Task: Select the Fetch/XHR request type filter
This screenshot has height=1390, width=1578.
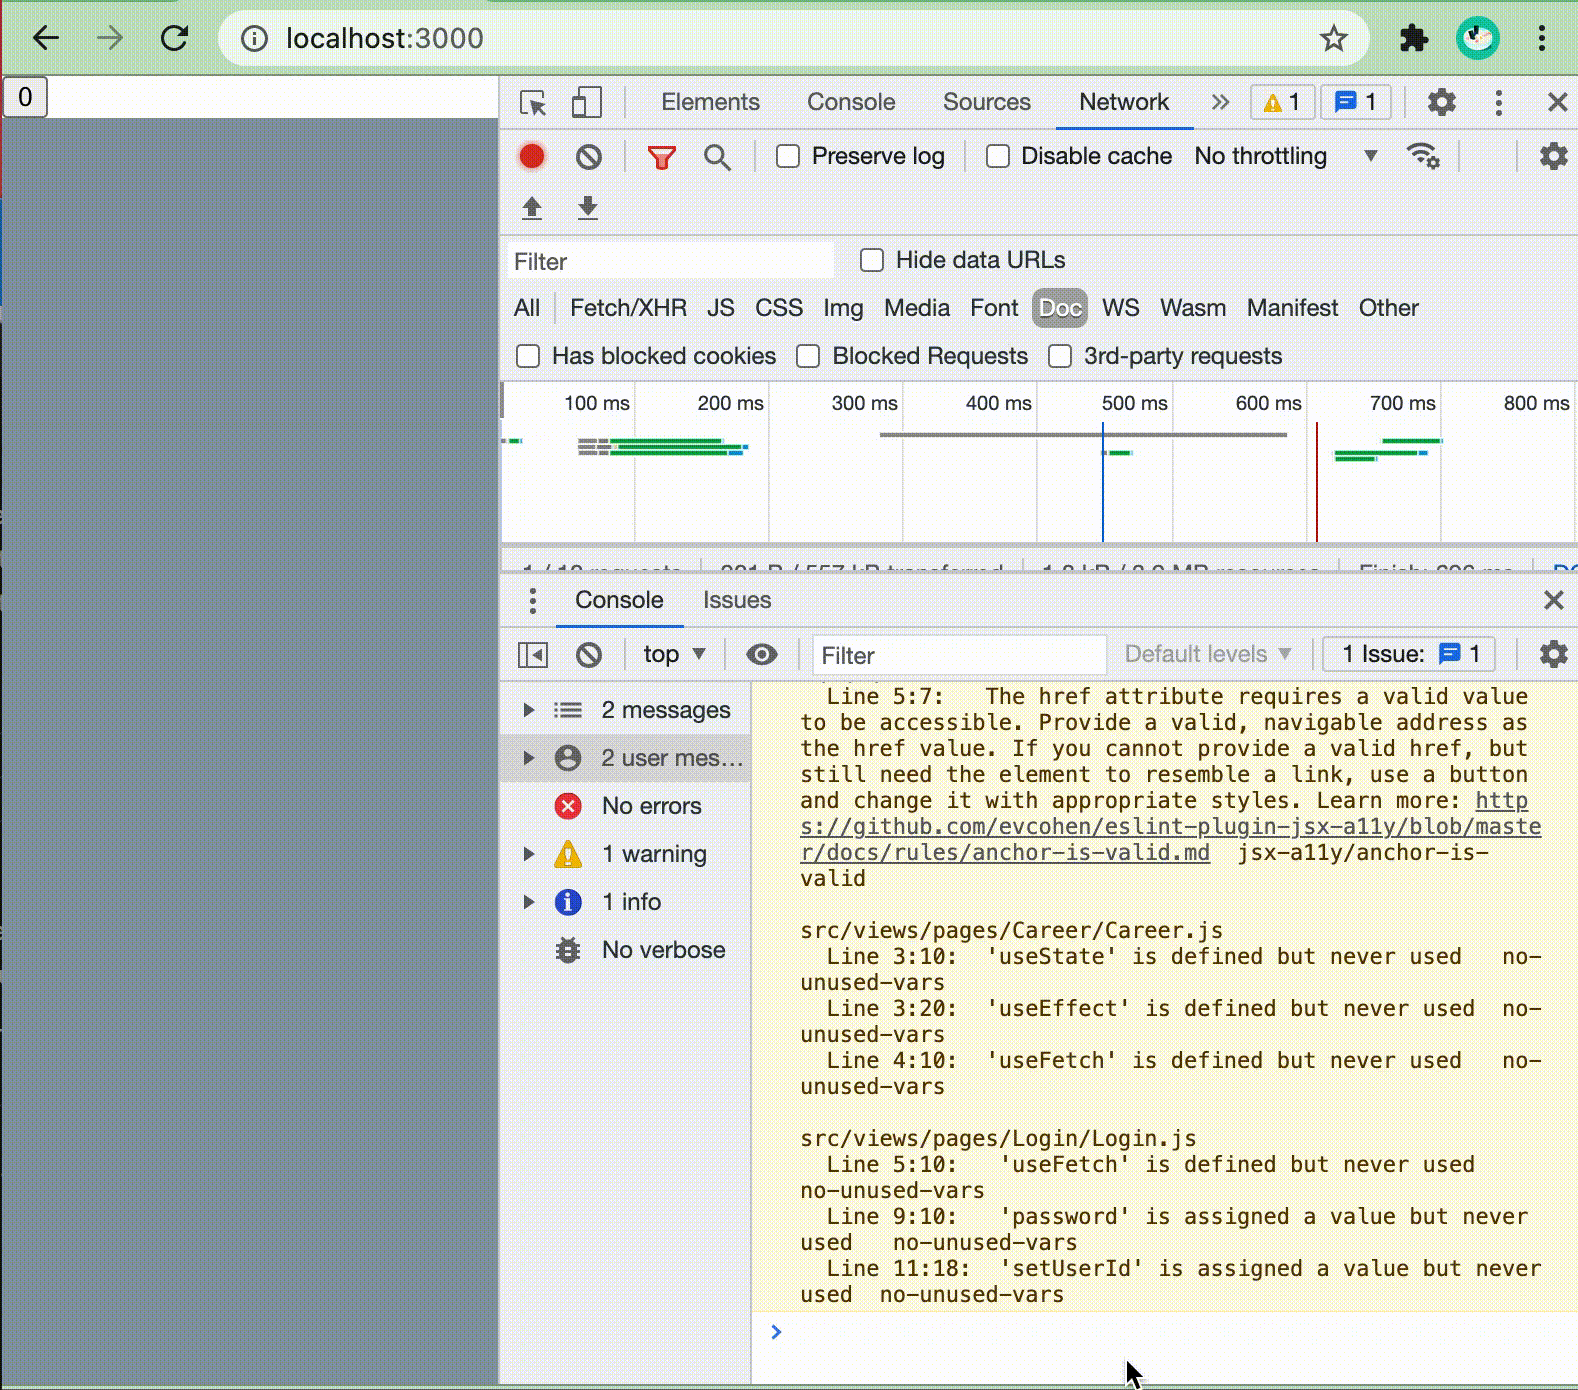Action: 628,308
